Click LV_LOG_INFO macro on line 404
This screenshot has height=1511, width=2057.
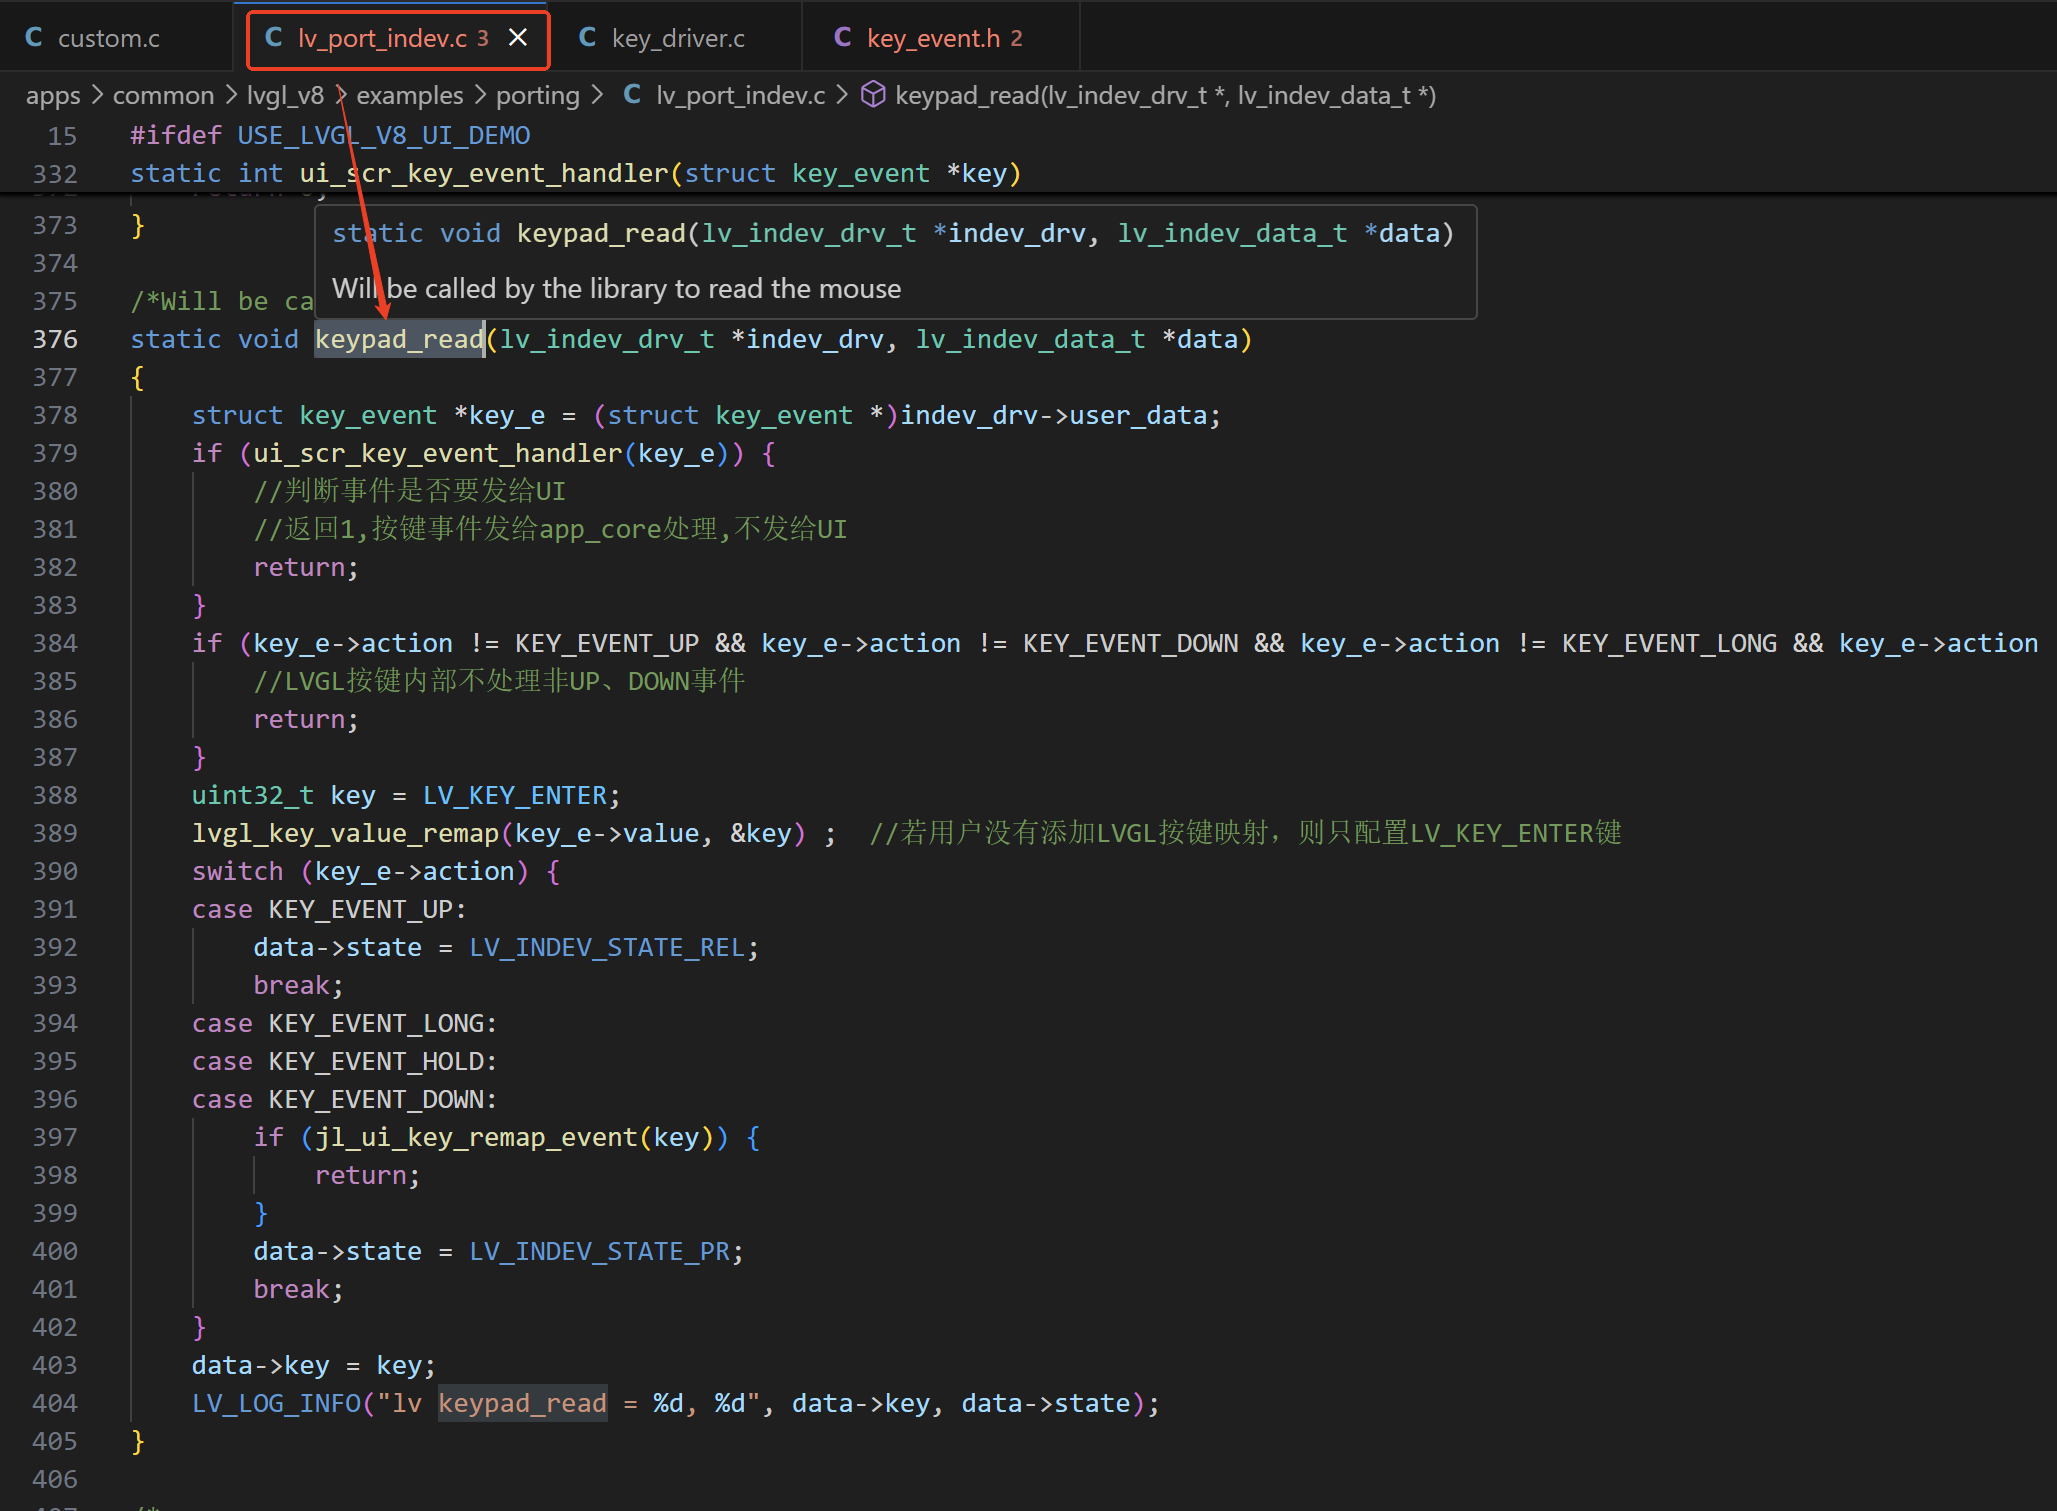276,1404
